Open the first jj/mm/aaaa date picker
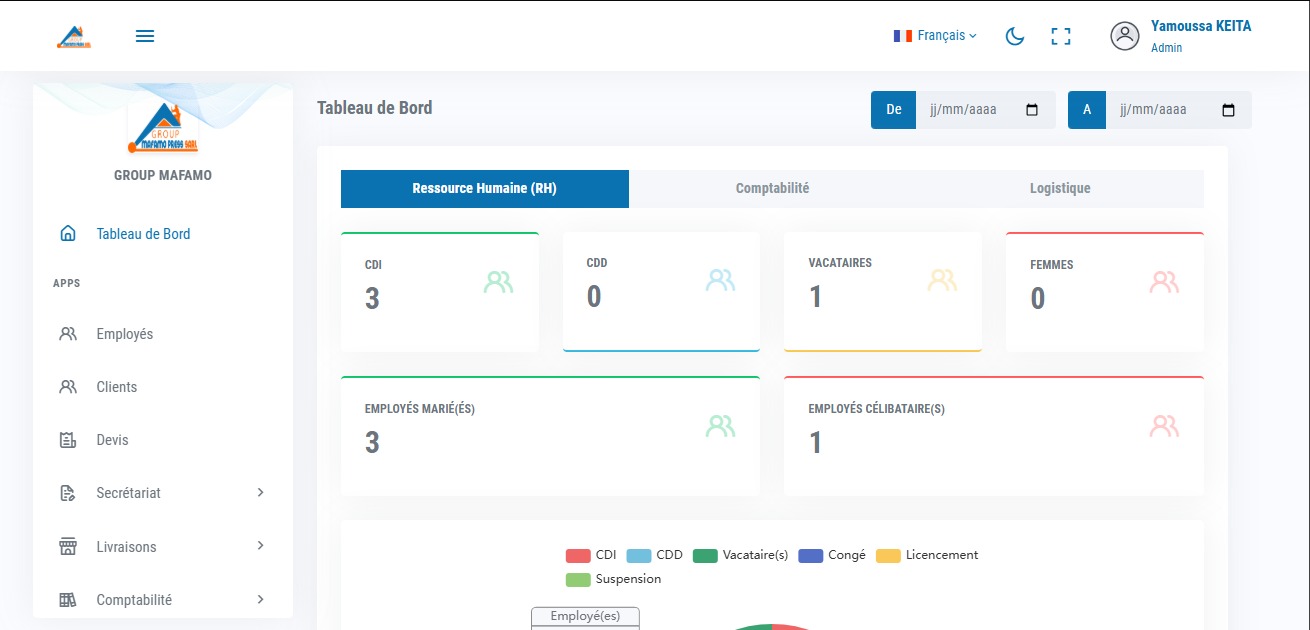 point(985,109)
